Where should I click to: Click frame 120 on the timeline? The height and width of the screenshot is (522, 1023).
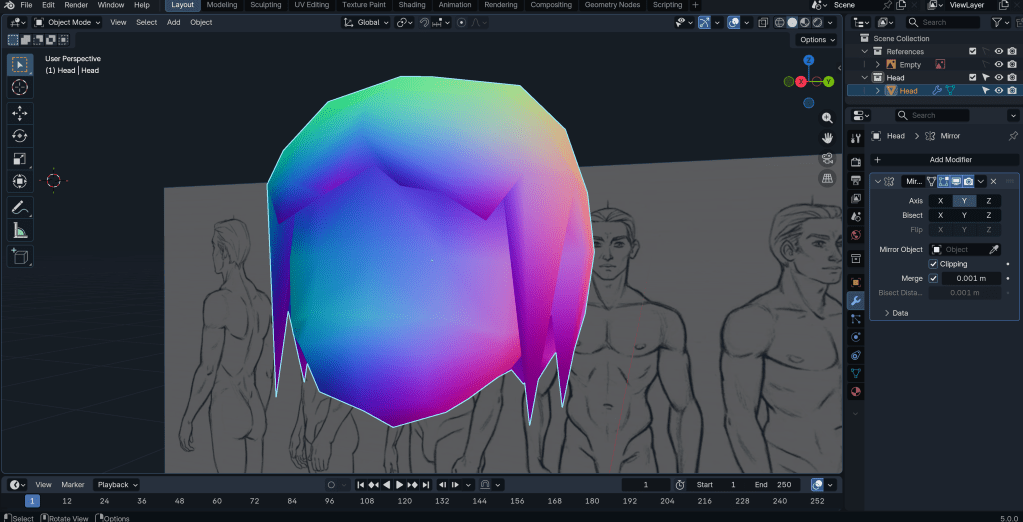click(x=404, y=501)
